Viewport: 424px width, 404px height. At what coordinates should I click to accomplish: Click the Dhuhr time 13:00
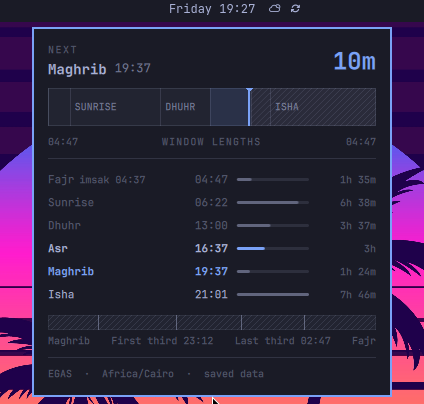point(211,225)
